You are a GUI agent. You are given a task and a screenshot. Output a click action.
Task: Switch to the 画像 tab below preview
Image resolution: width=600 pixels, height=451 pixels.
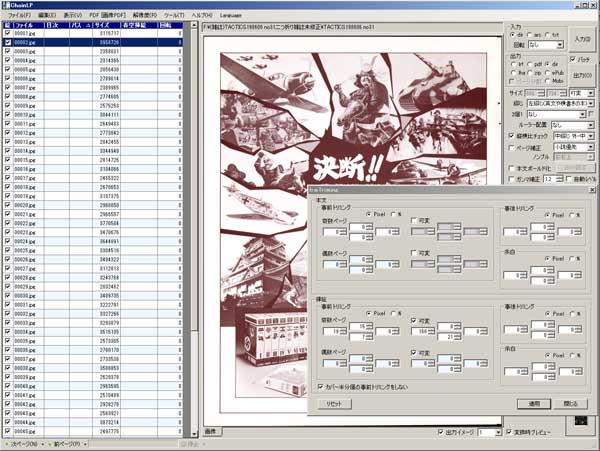coord(211,431)
